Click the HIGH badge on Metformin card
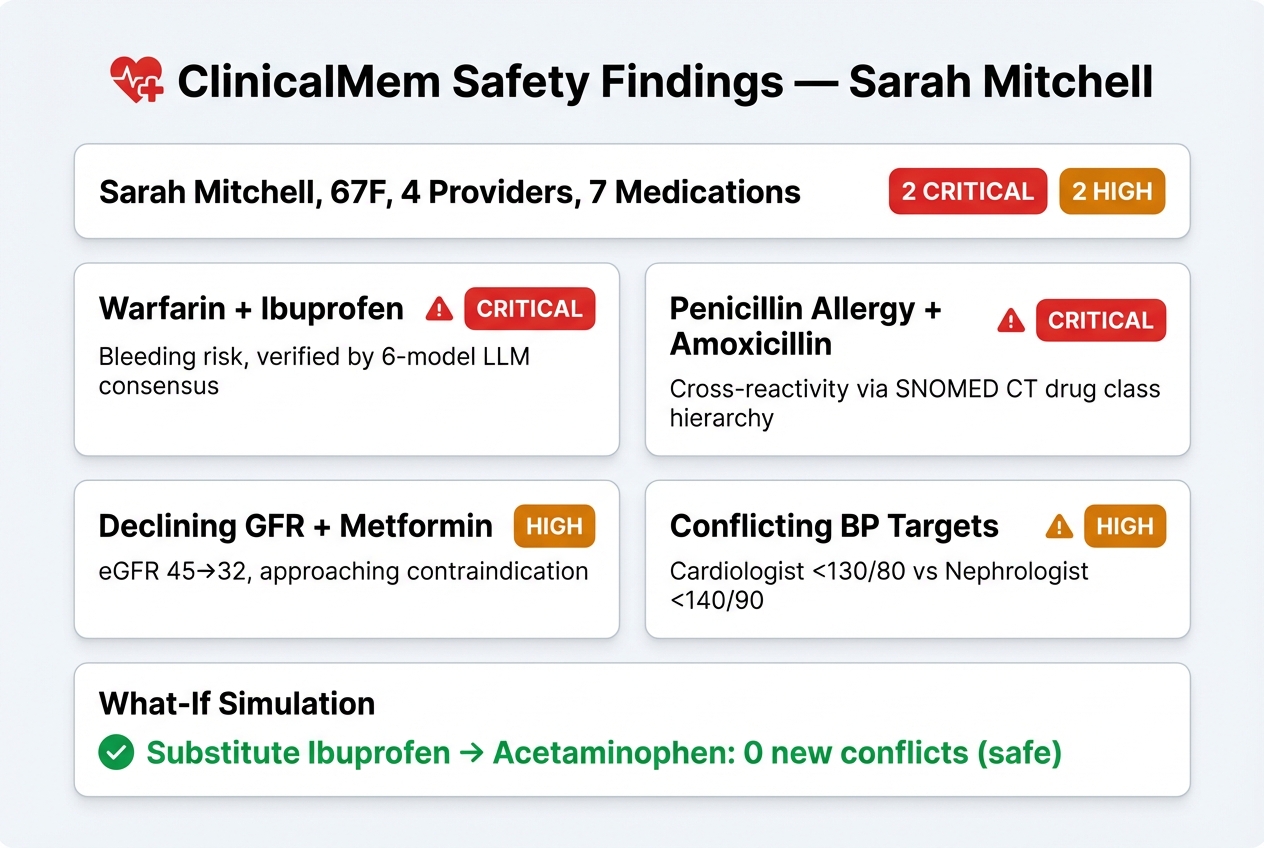This screenshot has height=848, width=1264. tap(554, 526)
